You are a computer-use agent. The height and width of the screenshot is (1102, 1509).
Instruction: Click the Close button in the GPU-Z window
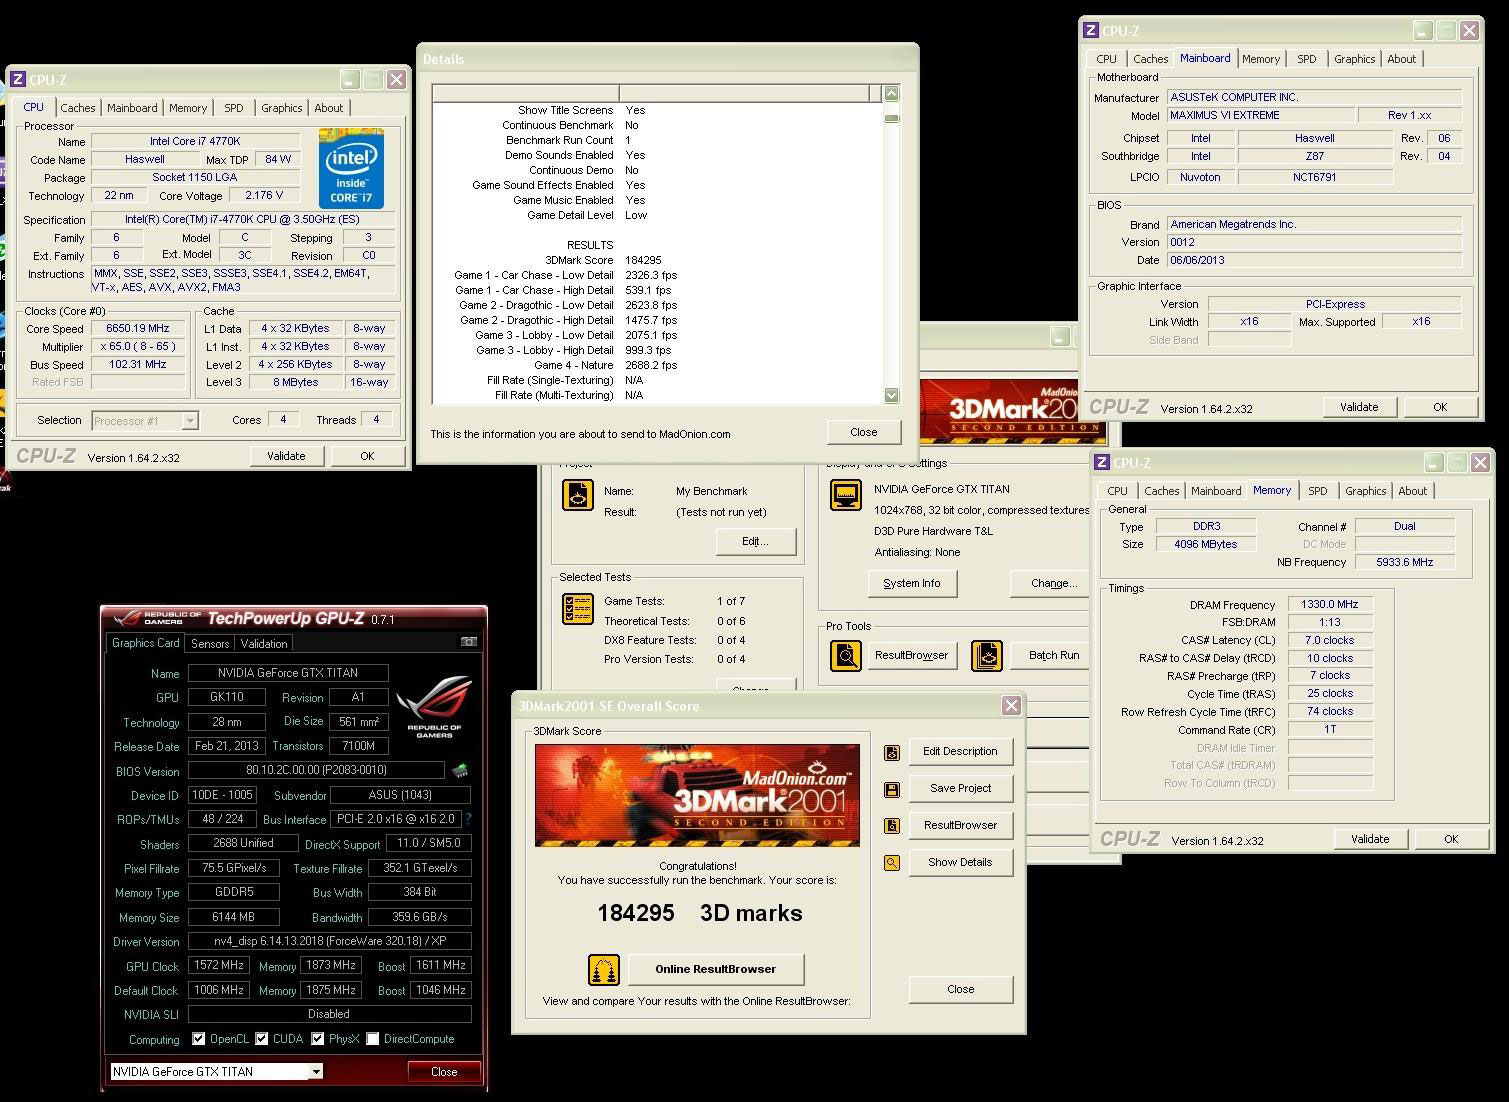[444, 1071]
